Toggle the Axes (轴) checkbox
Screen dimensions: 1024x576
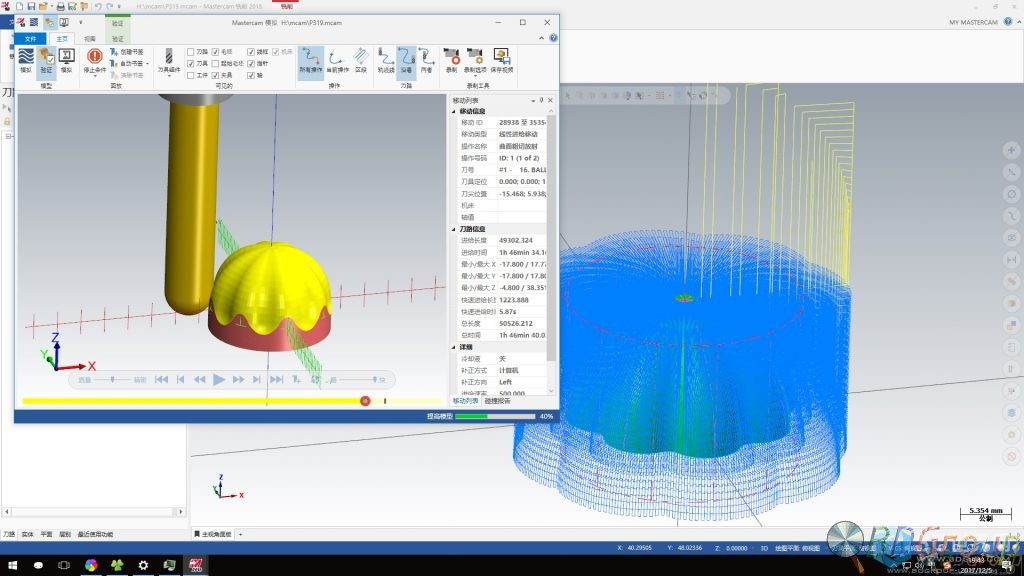251,75
